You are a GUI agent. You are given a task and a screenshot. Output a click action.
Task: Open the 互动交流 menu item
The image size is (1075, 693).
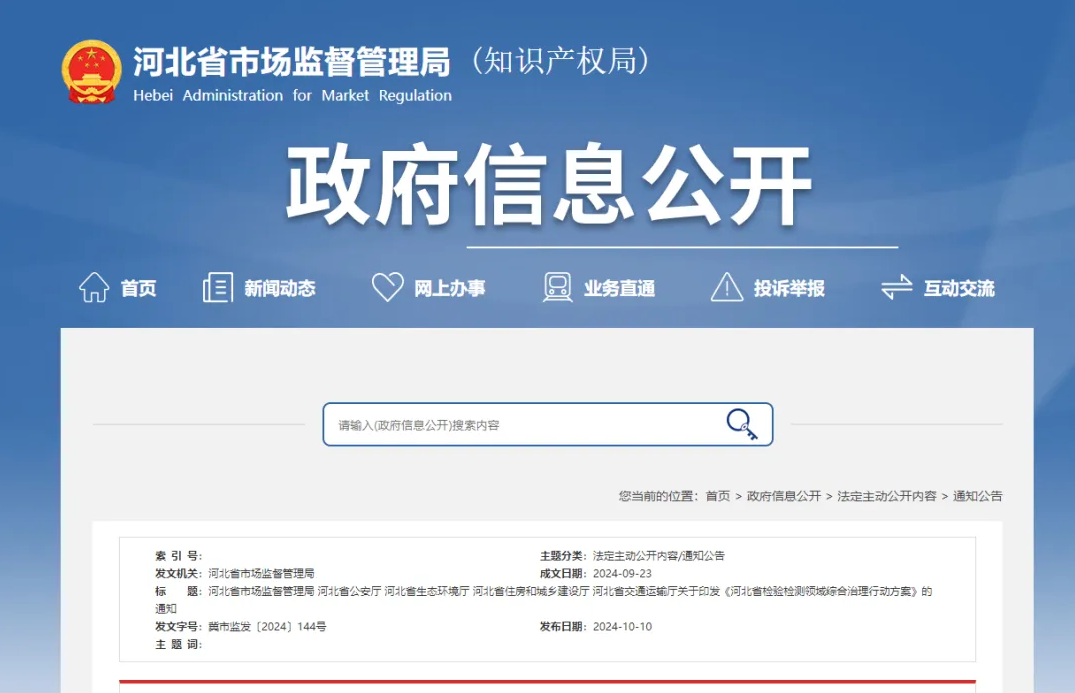point(959,289)
